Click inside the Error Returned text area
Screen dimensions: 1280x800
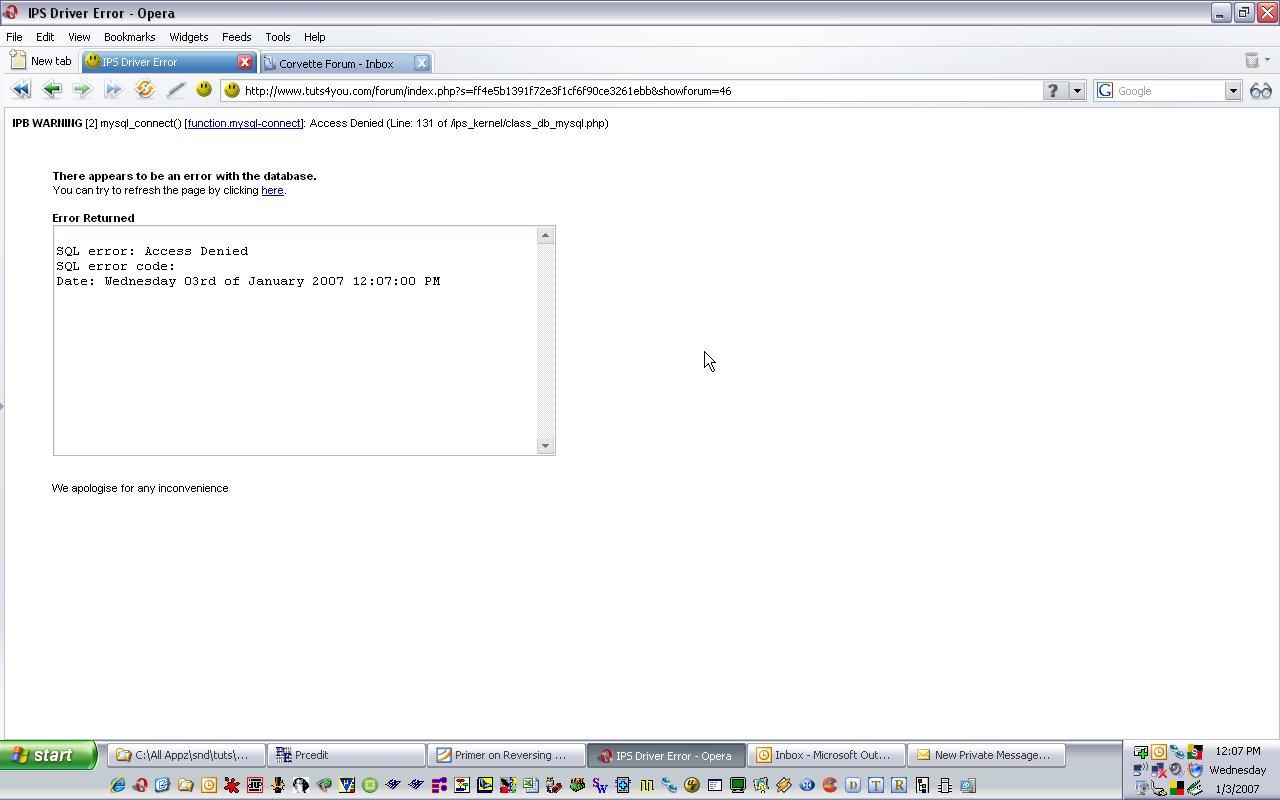pos(295,340)
